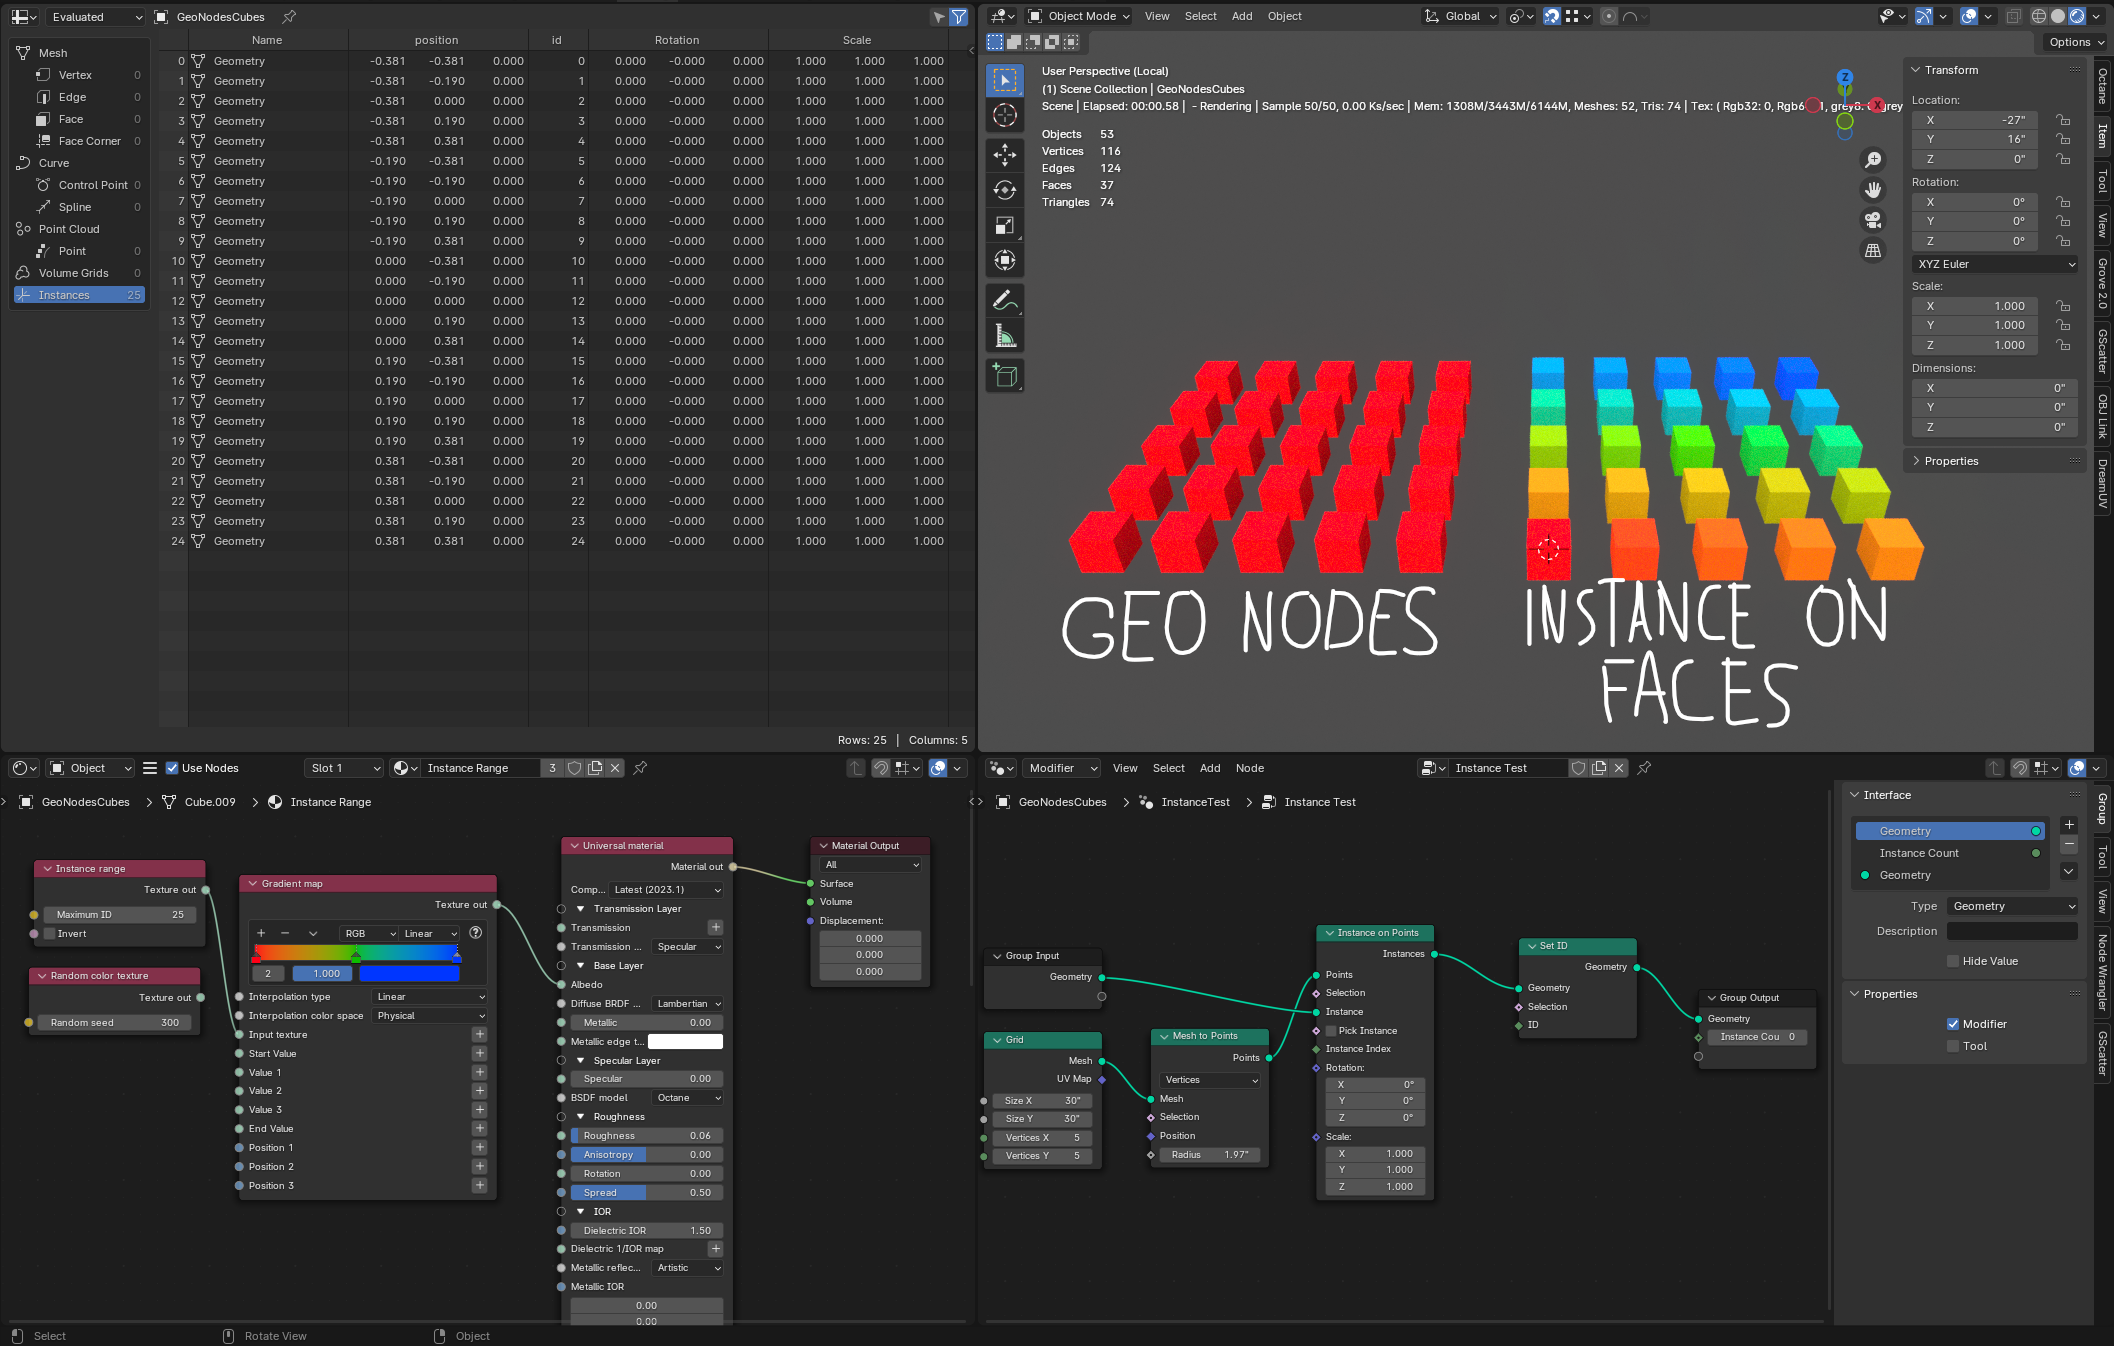Open the Node menu in geometry editor
Image resolution: width=2114 pixels, height=1346 pixels.
tap(1249, 768)
